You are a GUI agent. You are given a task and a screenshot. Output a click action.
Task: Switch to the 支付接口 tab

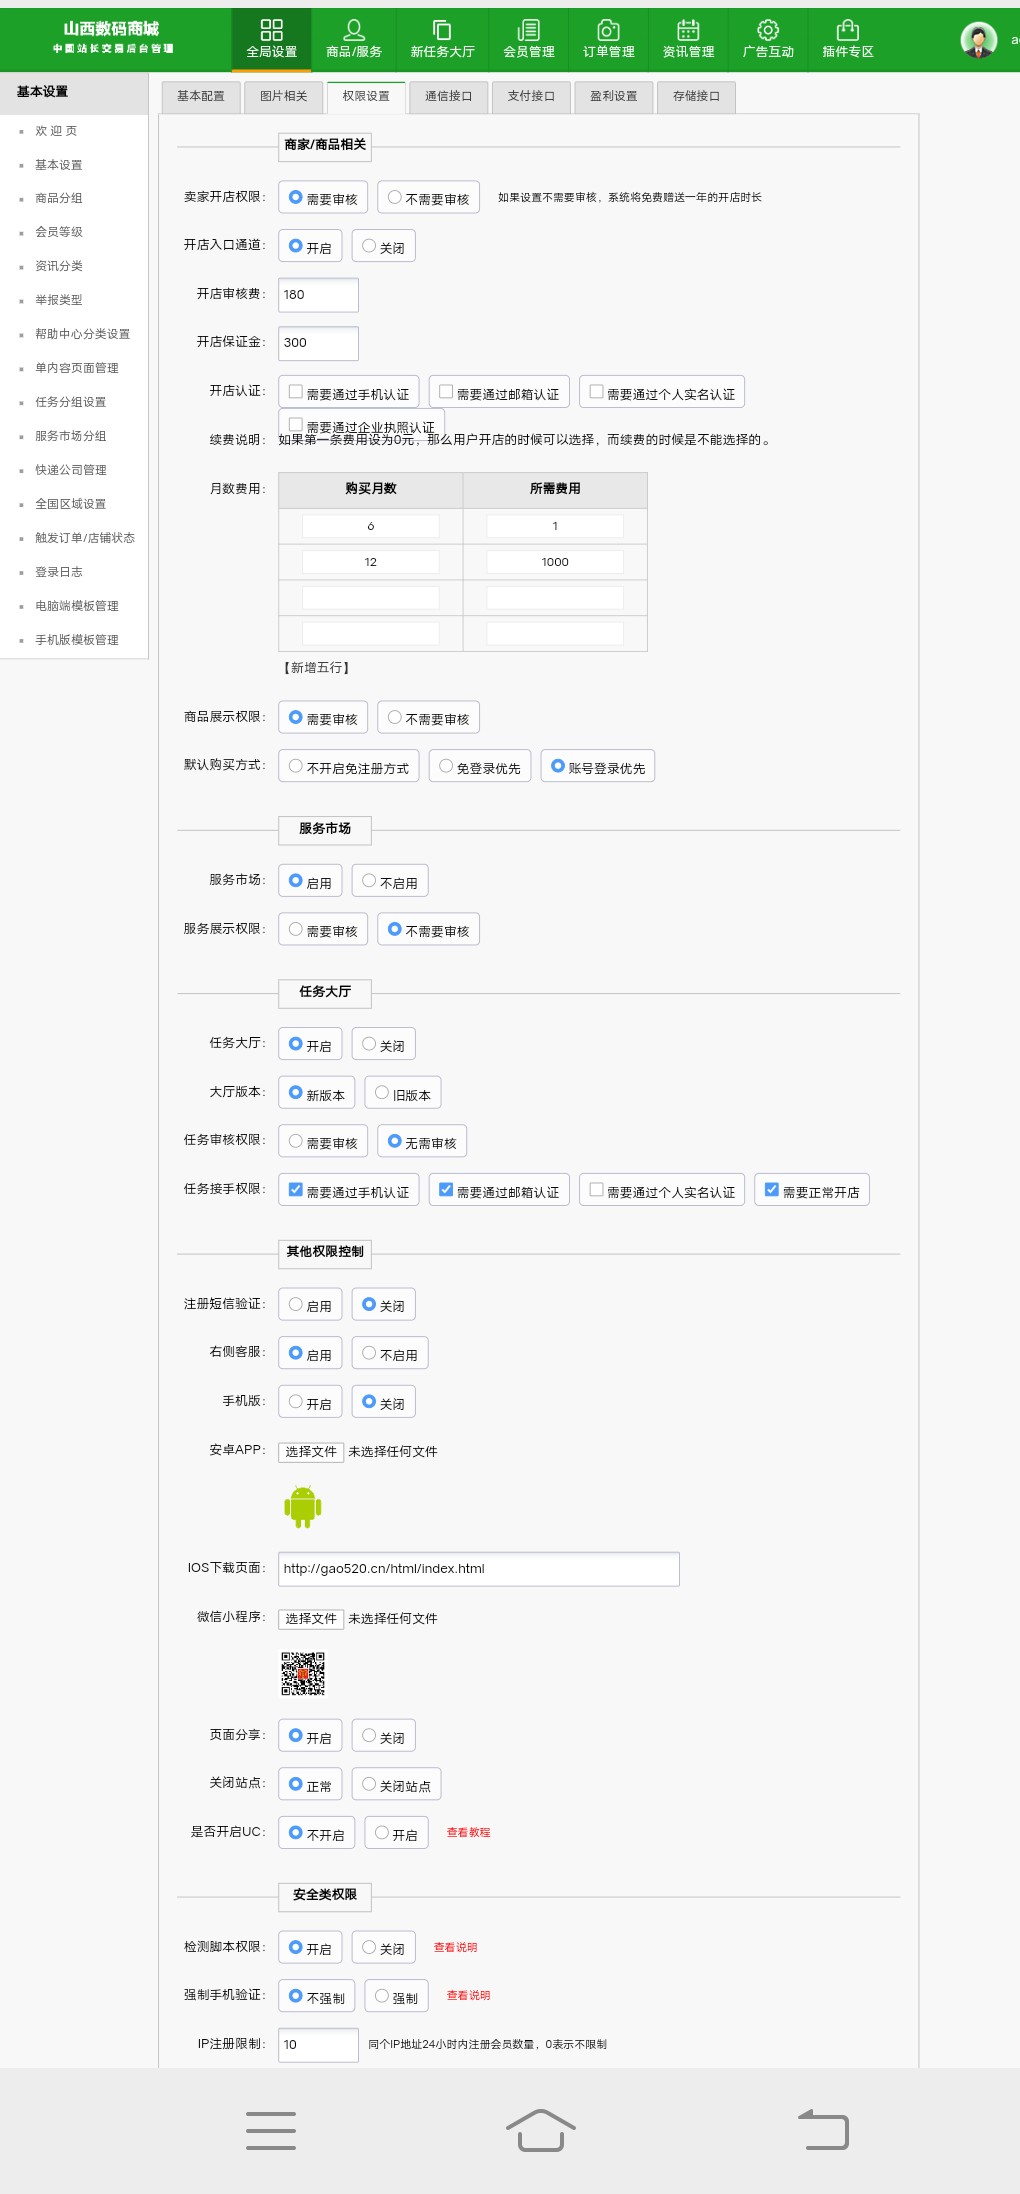(x=530, y=96)
